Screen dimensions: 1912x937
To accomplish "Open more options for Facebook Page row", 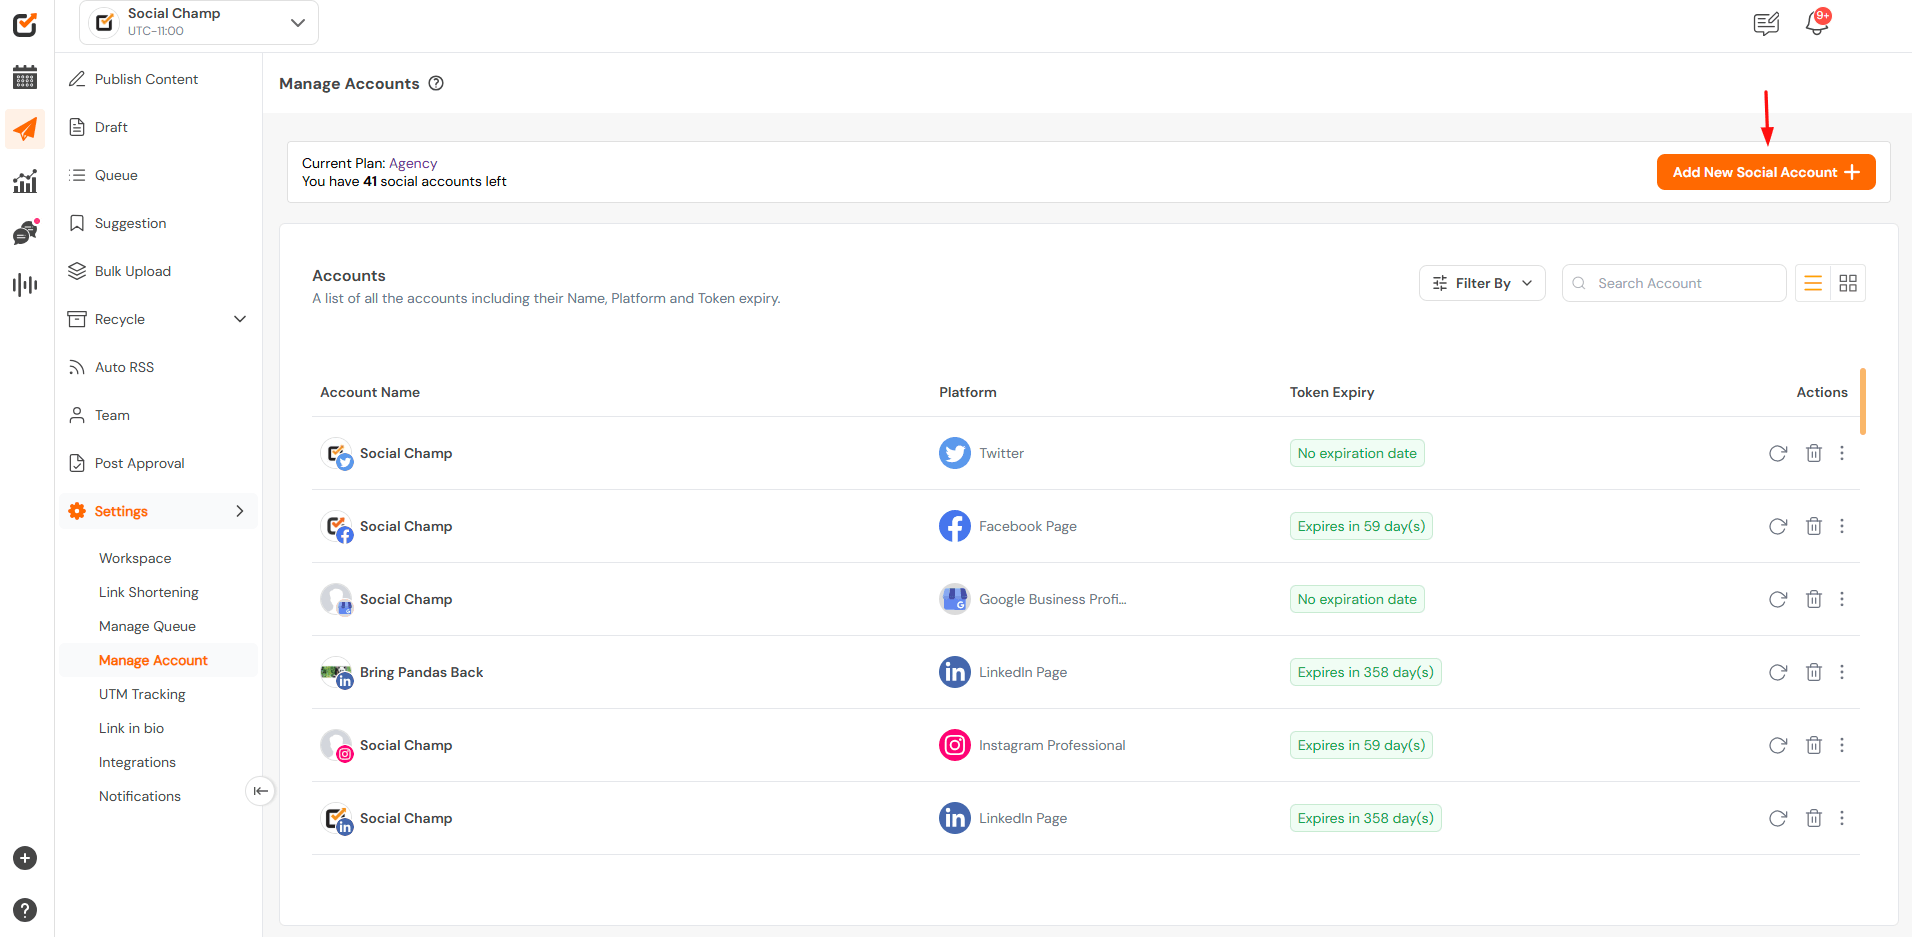I will [1842, 526].
